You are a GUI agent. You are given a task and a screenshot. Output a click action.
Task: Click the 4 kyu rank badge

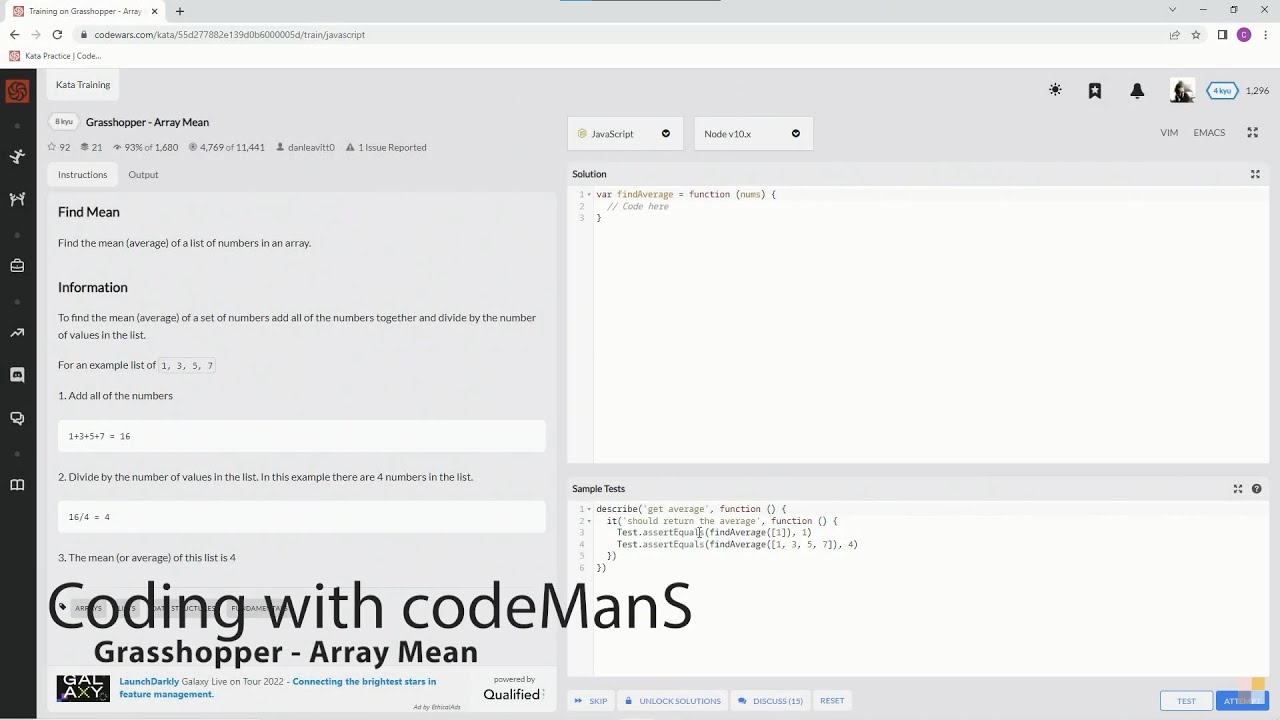coord(1222,91)
